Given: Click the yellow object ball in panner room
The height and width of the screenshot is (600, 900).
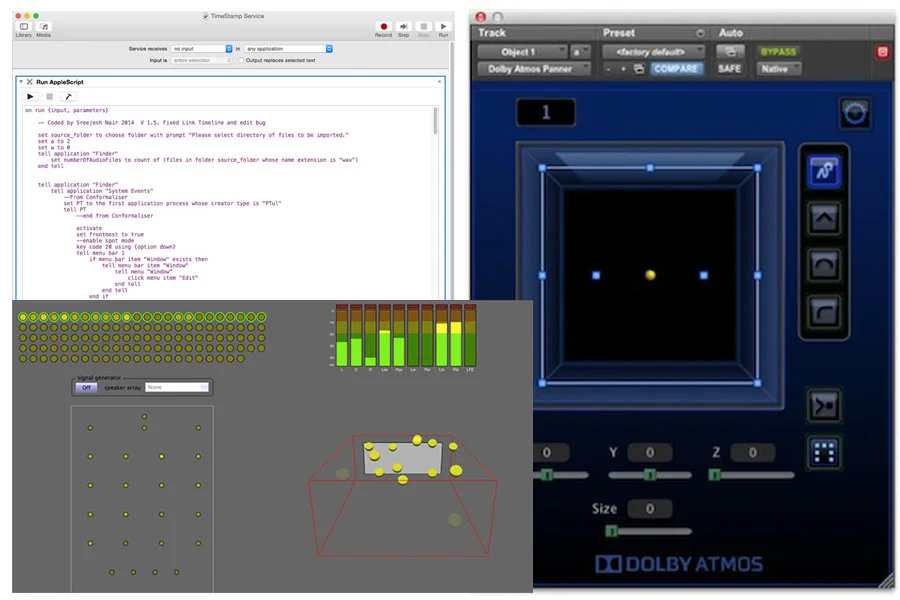Looking at the screenshot, I should [650, 275].
